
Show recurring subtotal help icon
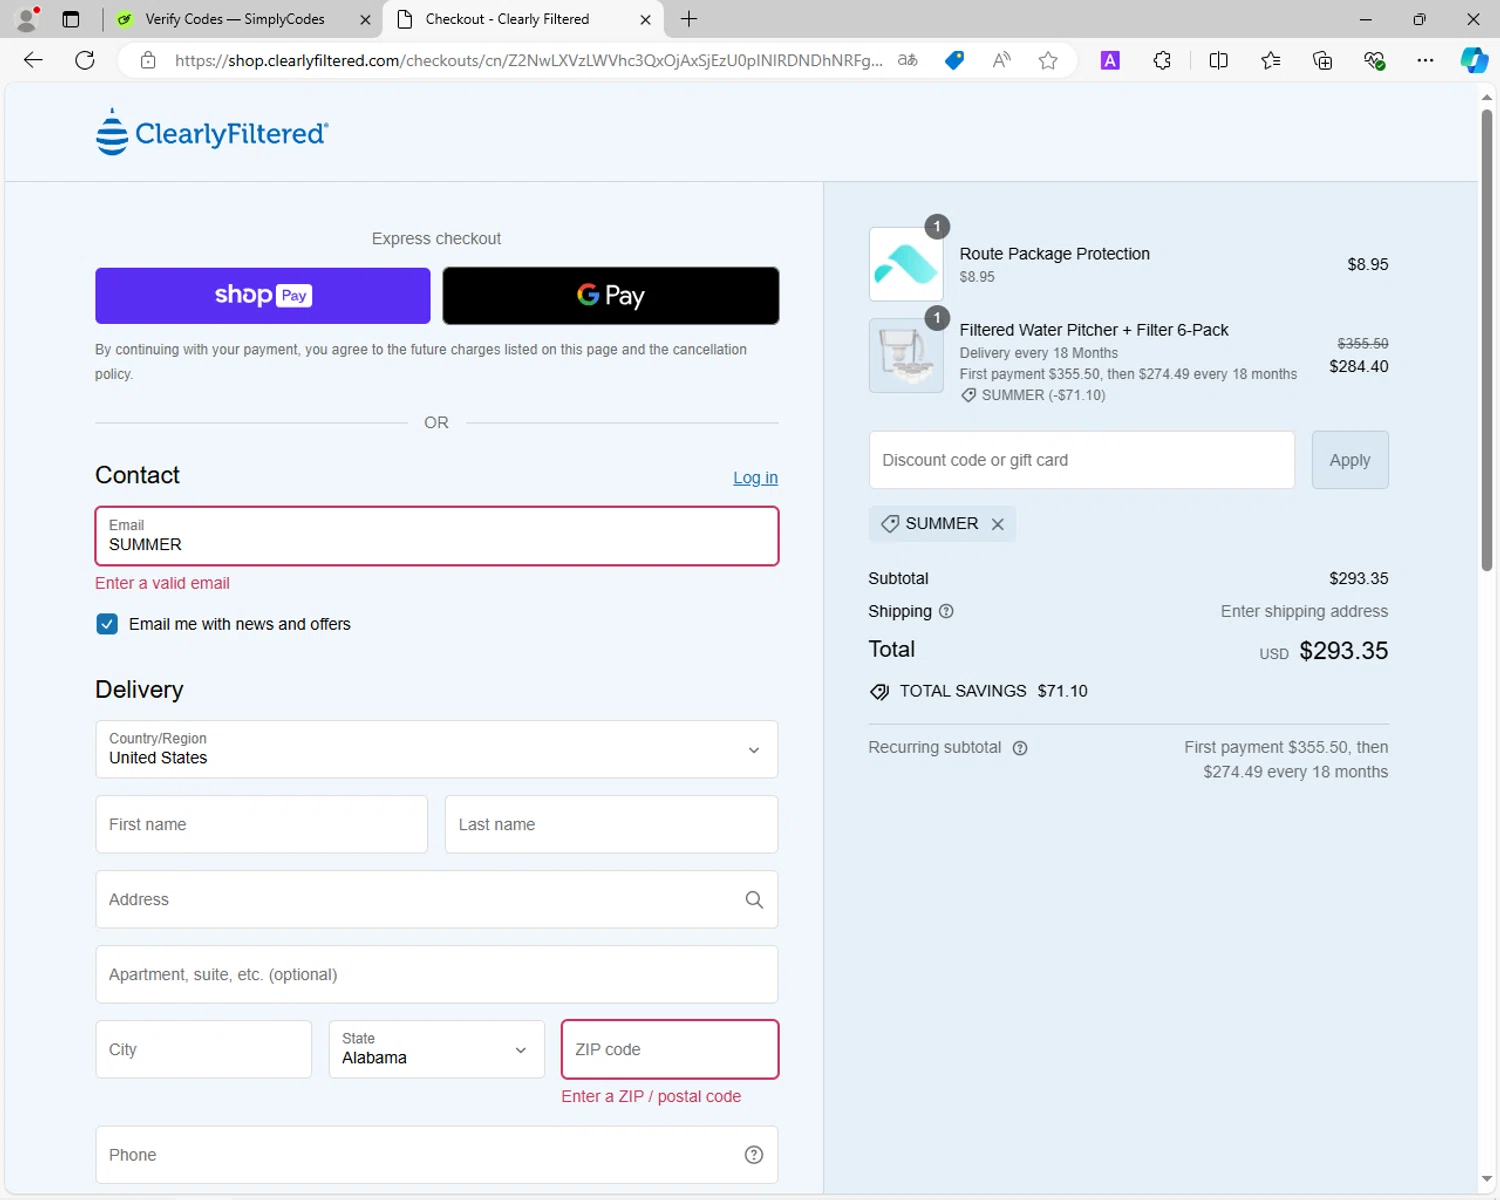[1020, 748]
